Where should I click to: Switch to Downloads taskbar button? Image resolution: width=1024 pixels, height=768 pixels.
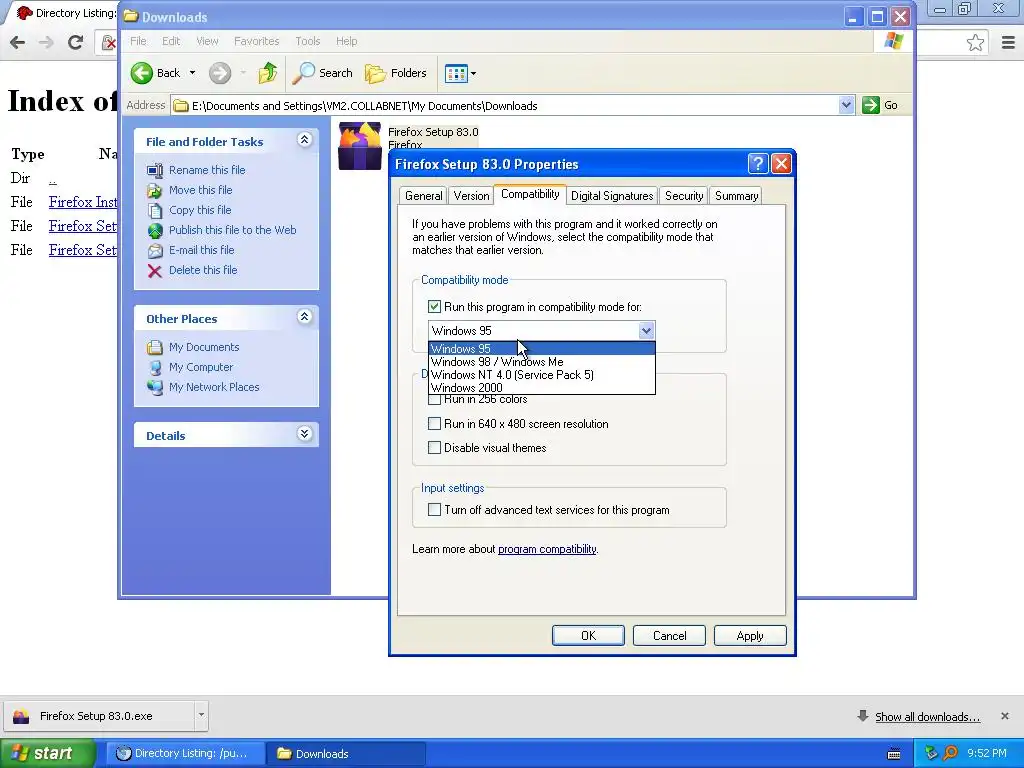[x=347, y=754]
